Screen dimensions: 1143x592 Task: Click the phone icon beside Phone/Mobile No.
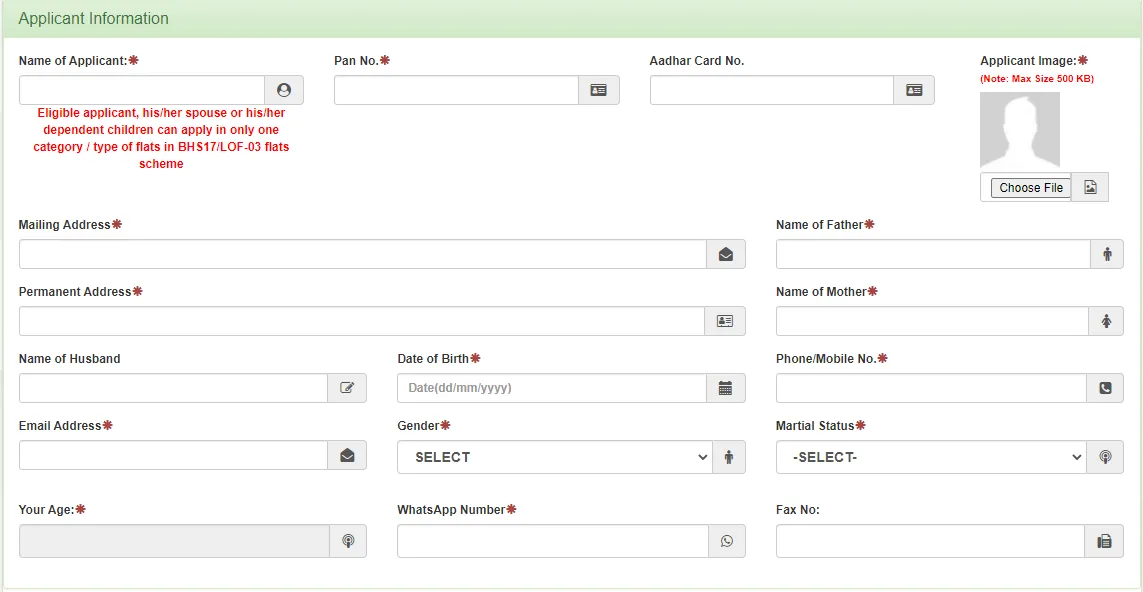[x=1105, y=388]
